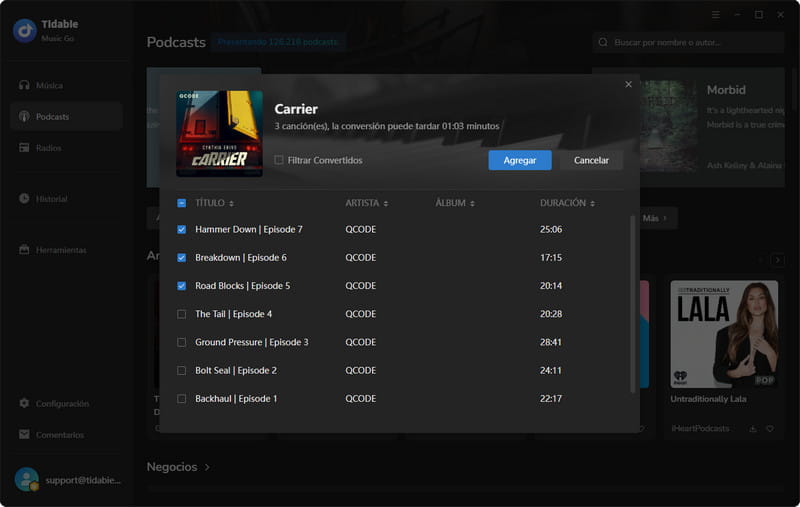Check The Tail Episode 4 checkbox
The width and height of the screenshot is (800, 507).
182,314
